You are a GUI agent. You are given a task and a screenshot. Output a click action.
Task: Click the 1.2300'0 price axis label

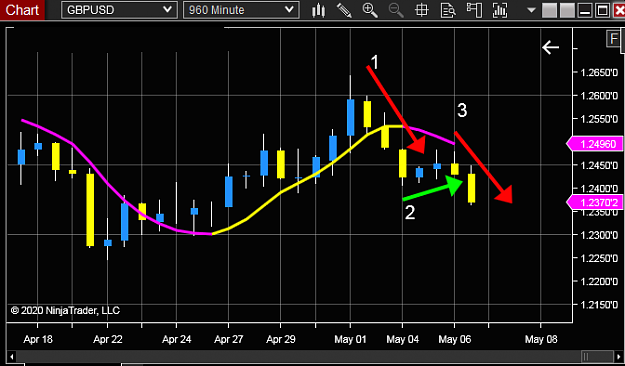coord(599,235)
